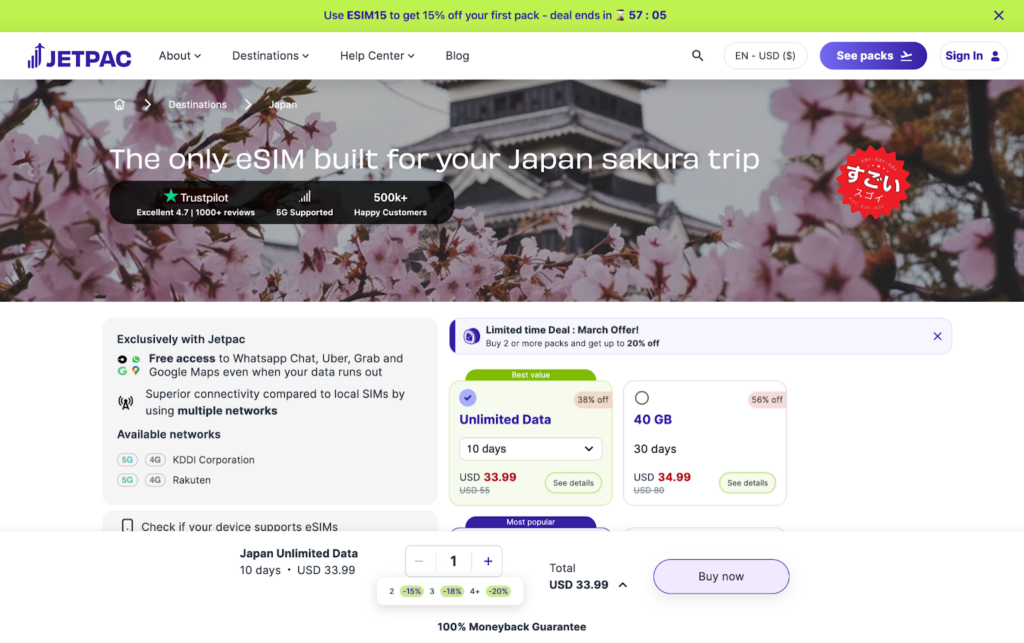Click the Jetpac logo
This screenshot has height=643, width=1024.
click(79, 55)
